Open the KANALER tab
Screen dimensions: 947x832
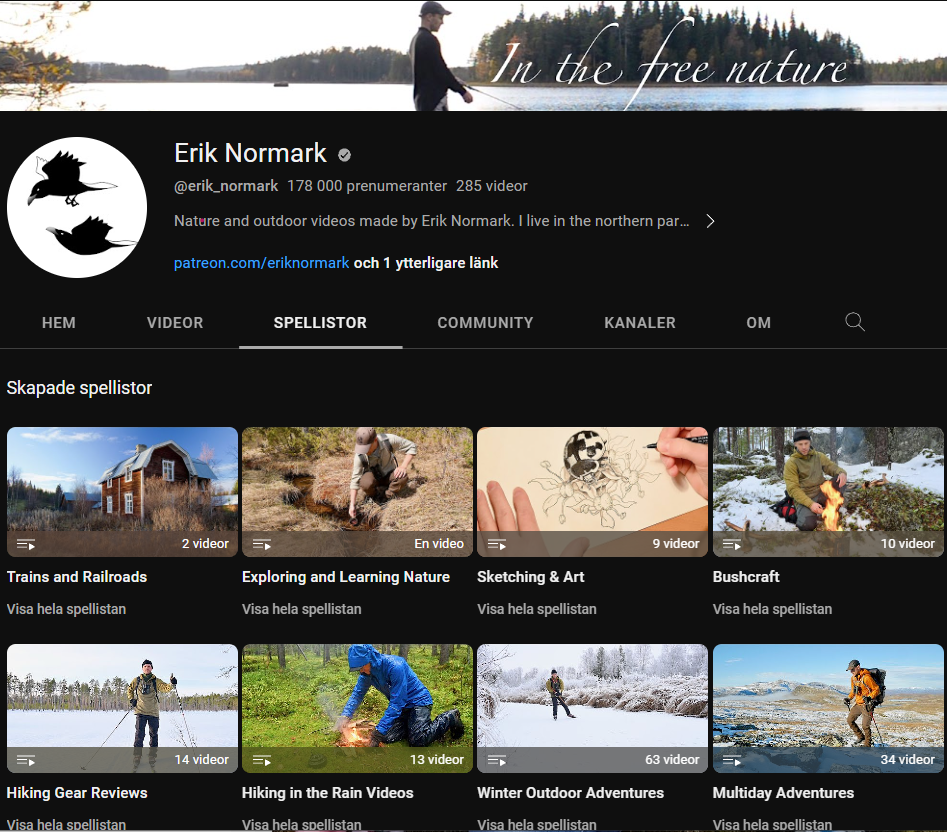click(640, 322)
